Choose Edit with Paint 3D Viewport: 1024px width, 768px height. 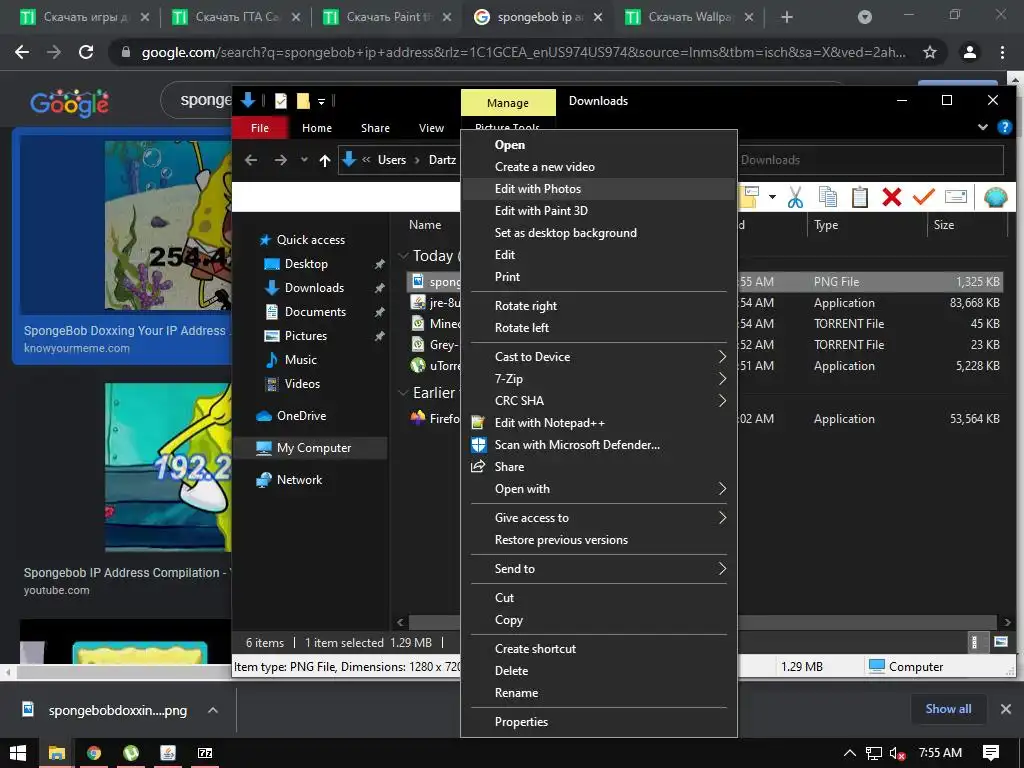[598, 211]
